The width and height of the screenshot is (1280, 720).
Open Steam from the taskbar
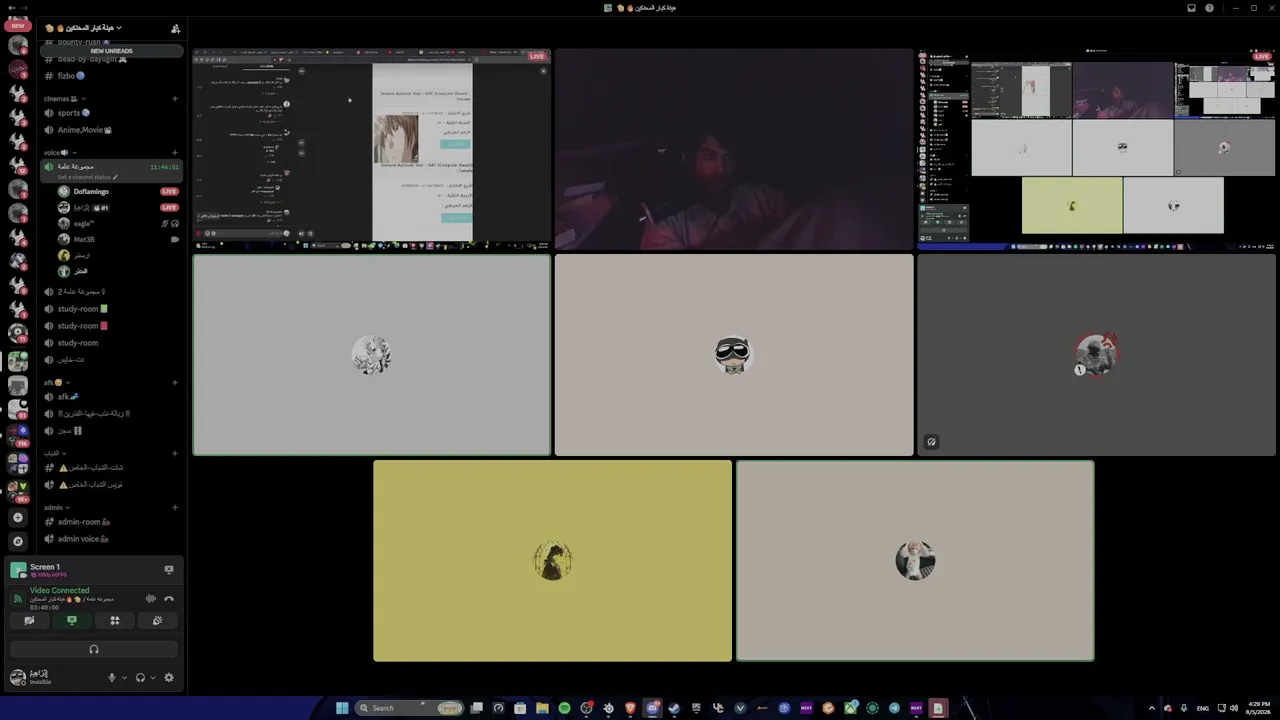tap(674, 708)
